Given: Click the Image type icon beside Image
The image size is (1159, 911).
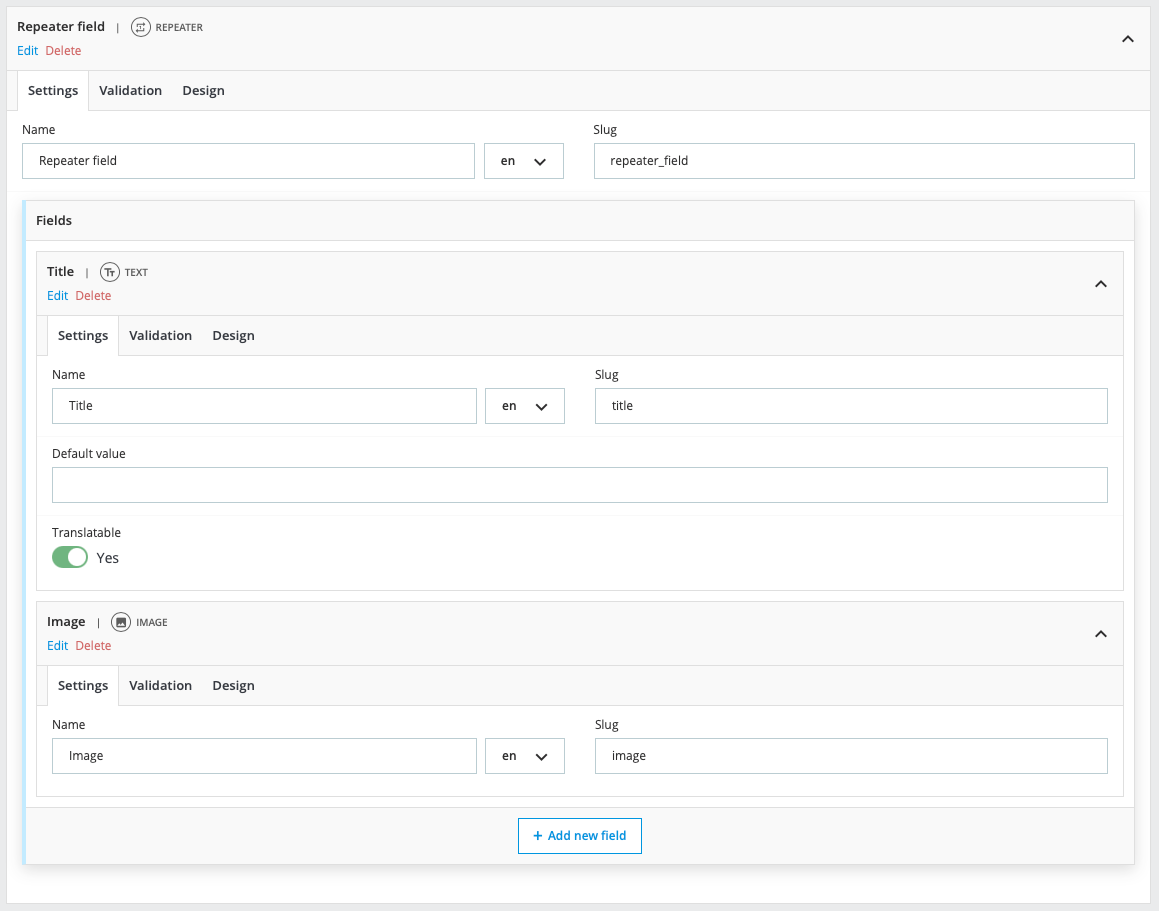Looking at the screenshot, I should [x=121, y=622].
